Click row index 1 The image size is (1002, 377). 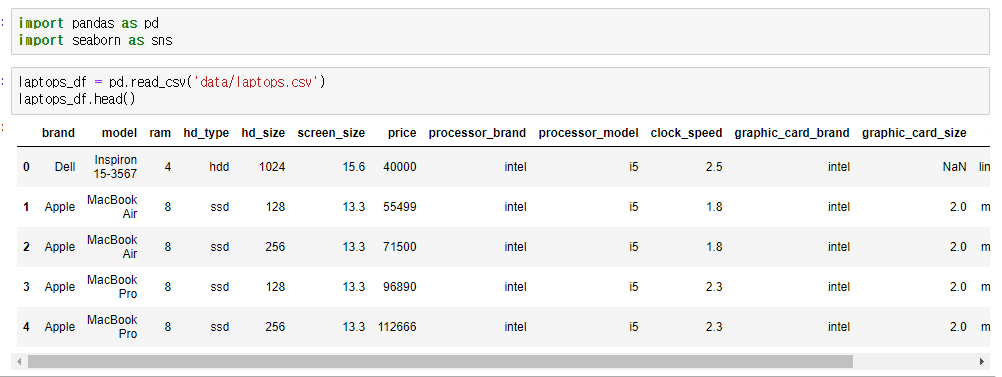click(26, 207)
